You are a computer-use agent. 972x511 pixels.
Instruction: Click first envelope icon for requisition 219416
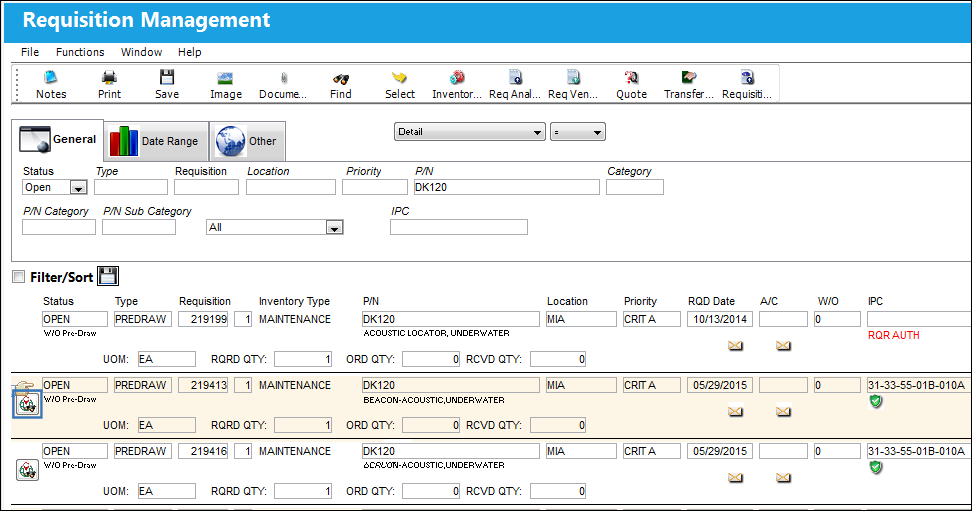coord(735,478)
